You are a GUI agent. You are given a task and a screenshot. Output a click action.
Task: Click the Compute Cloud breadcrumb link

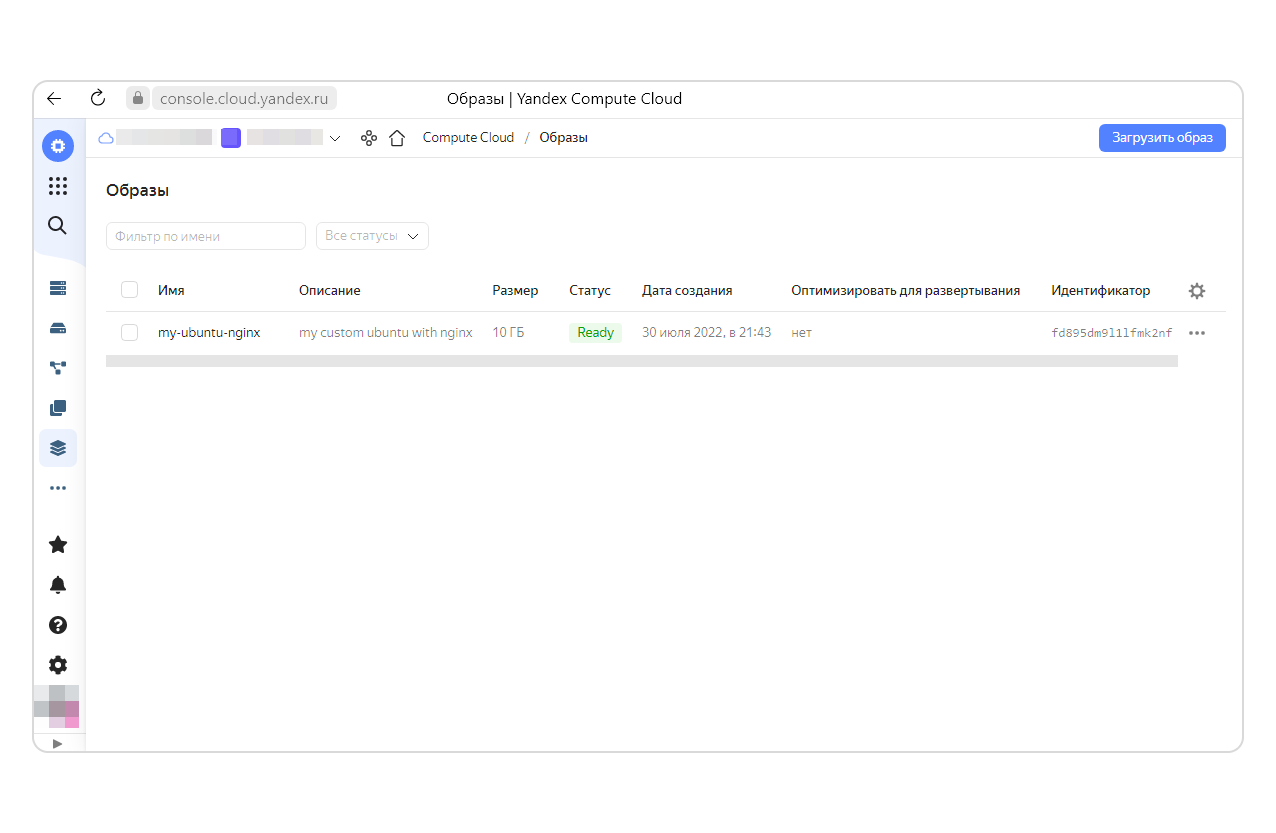(468, 138)
